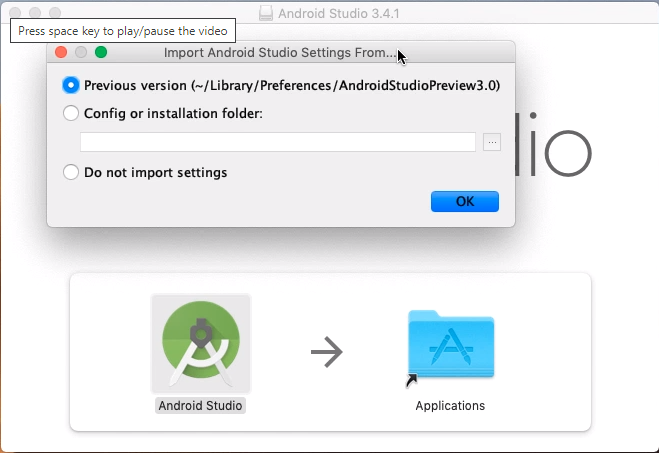Viewport: 659px width, 453px height.
Task: Click the Applications label under folder
Action: point(450,406)
